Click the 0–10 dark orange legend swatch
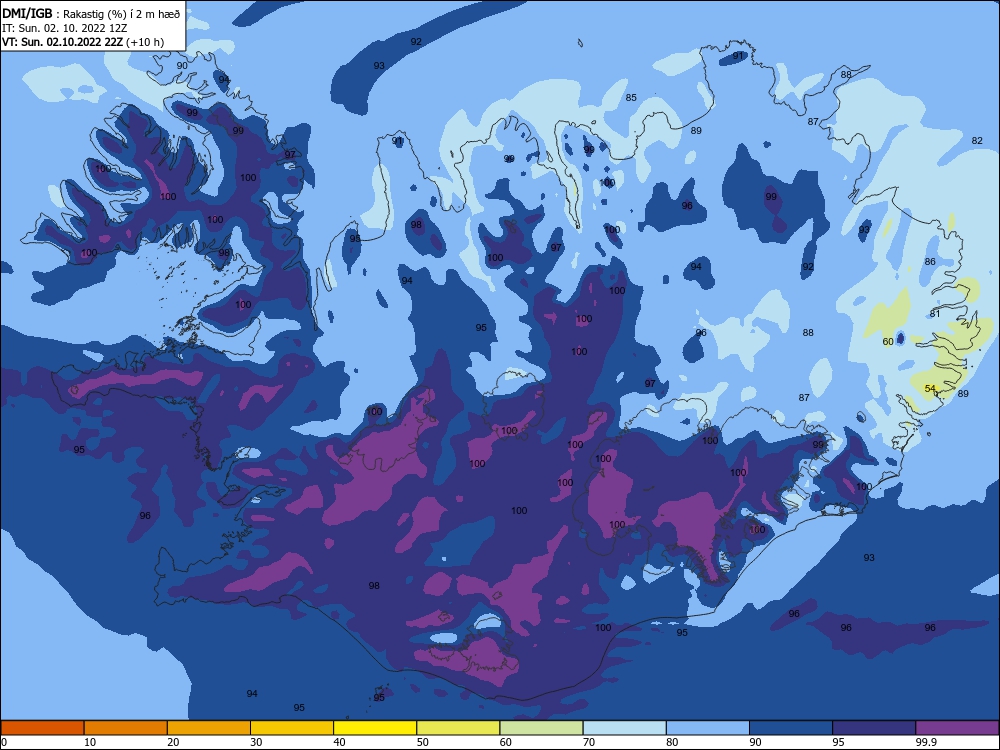Screen dimensions: 1000x750 (x=42, y=728)
